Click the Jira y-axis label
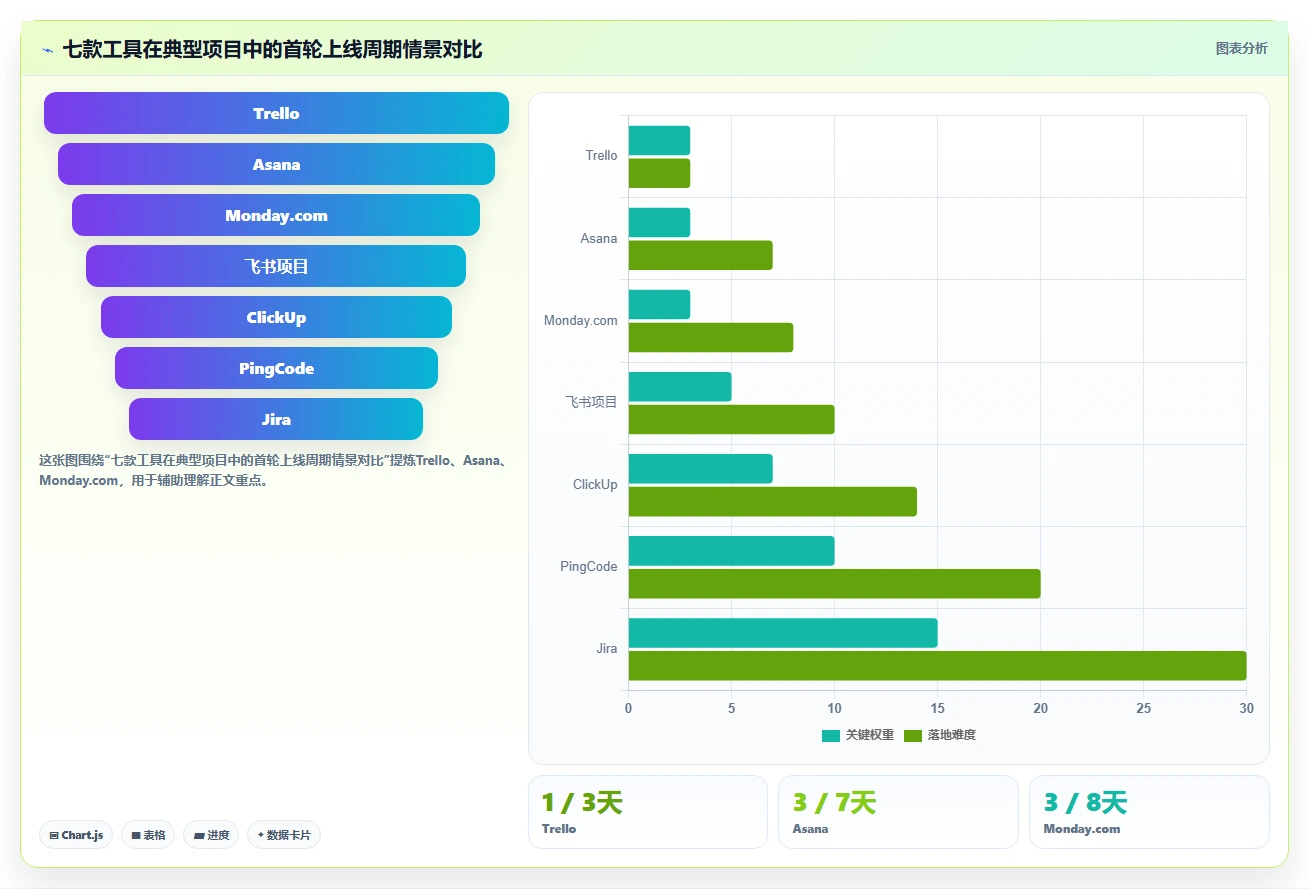Image resolution: width=1309 pixels, height=889 pixels. pyautogui.click(x=607, y=649)
